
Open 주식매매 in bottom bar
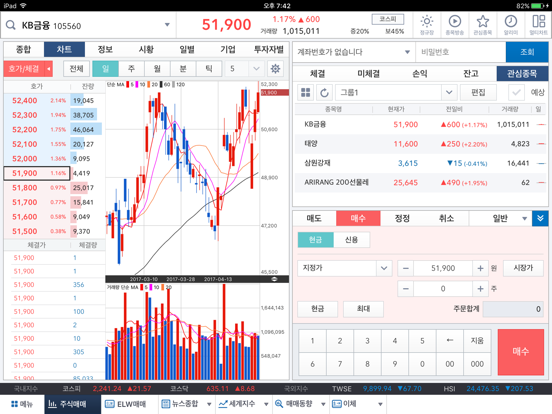(72, 404)
